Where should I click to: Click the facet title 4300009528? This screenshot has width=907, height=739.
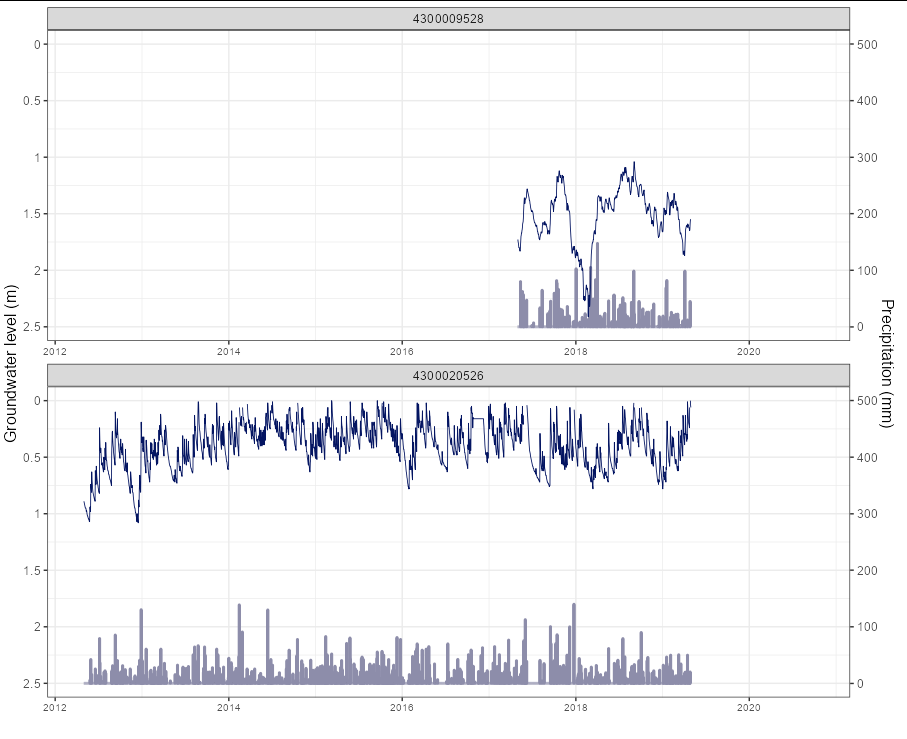(448, 19)
